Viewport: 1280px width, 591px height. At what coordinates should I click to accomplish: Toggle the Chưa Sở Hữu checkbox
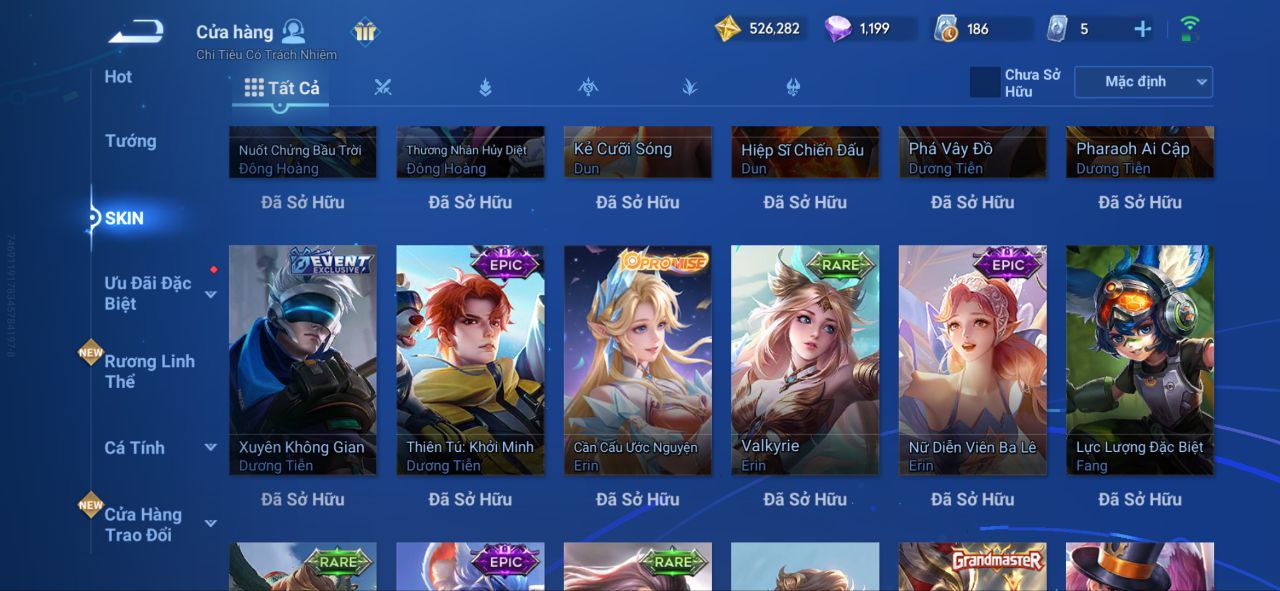[985, 82]
